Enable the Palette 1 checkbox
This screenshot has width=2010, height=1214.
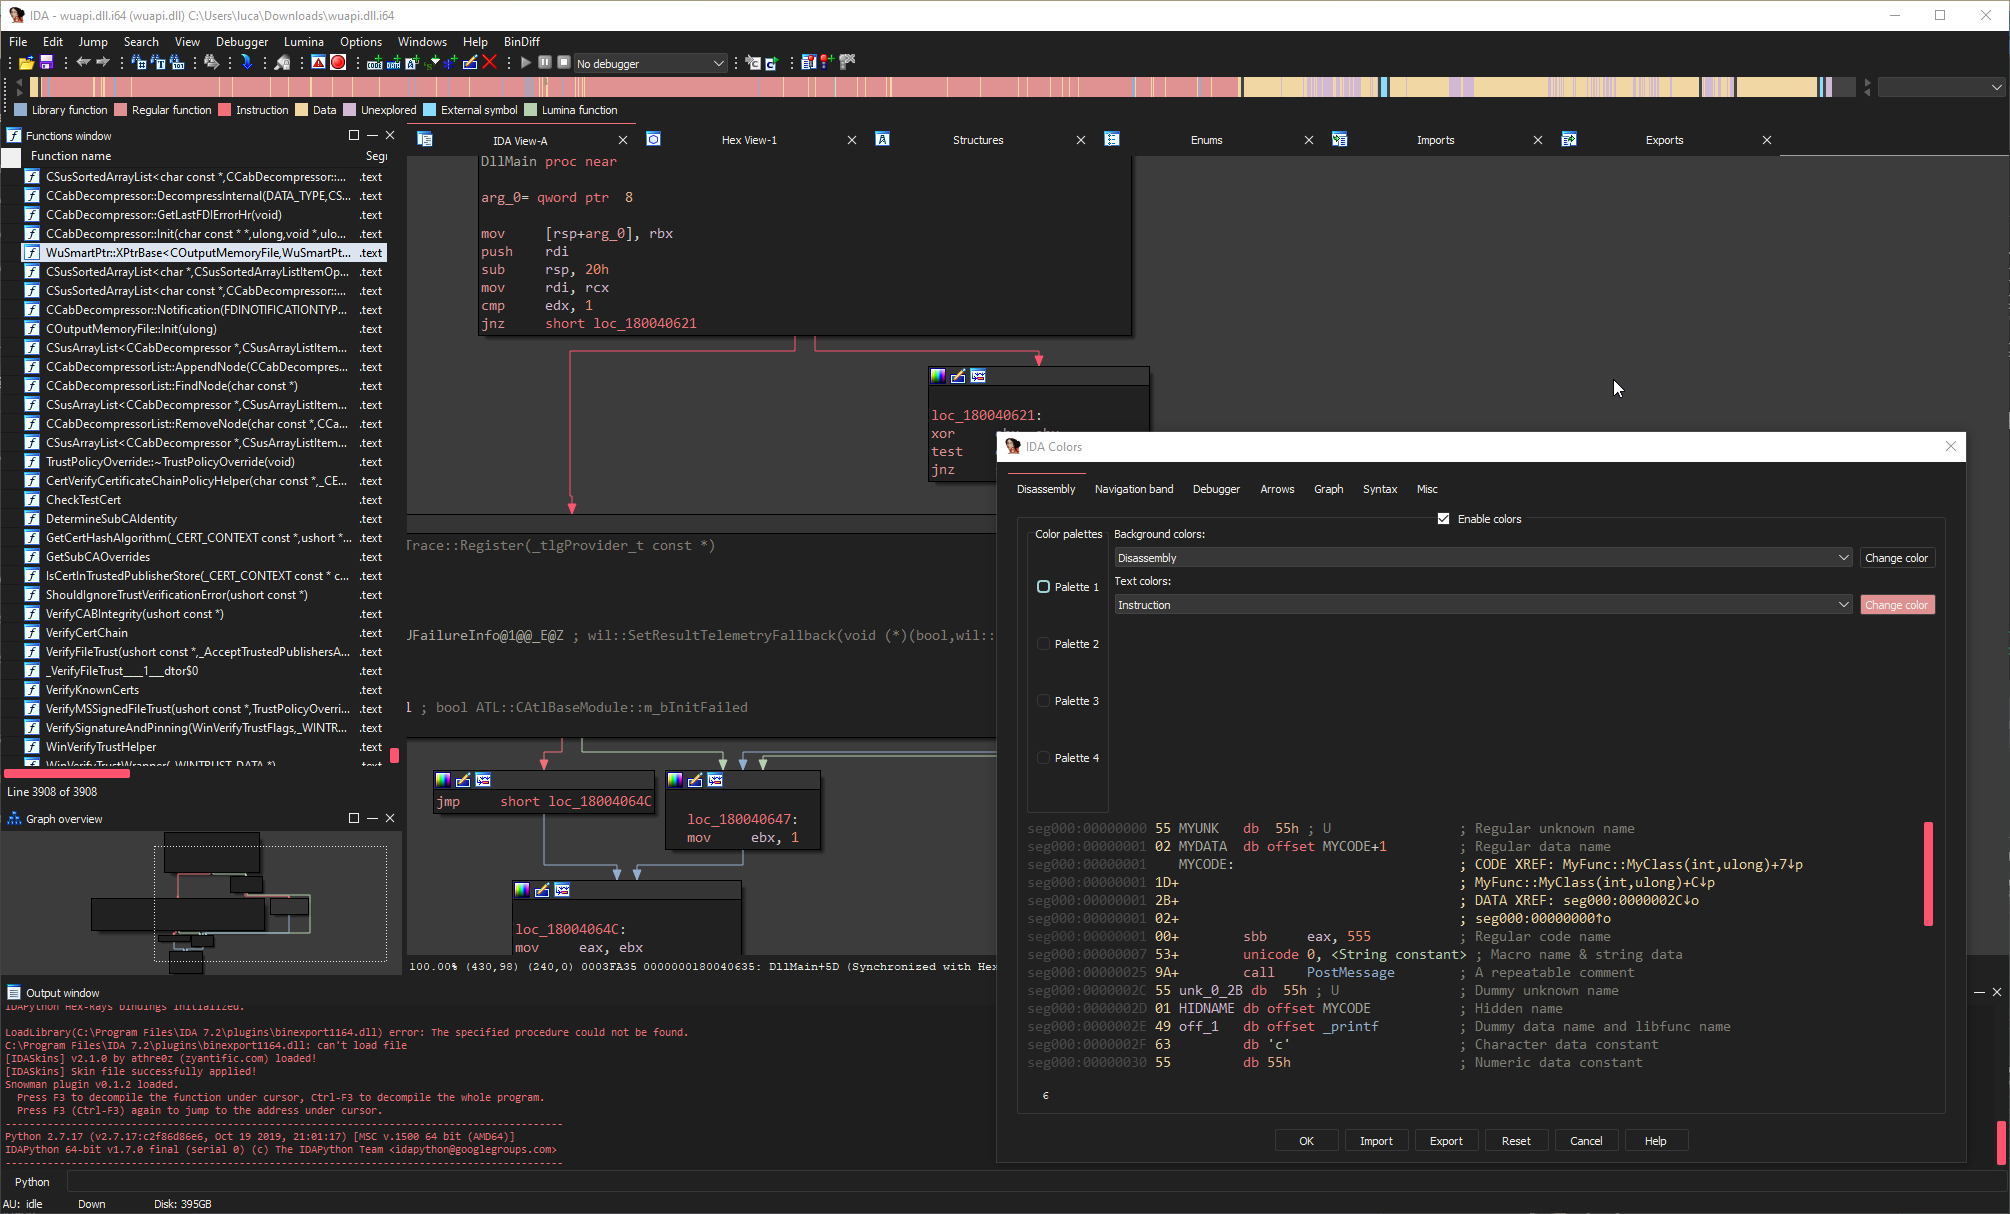click(x=1043, y=587)
